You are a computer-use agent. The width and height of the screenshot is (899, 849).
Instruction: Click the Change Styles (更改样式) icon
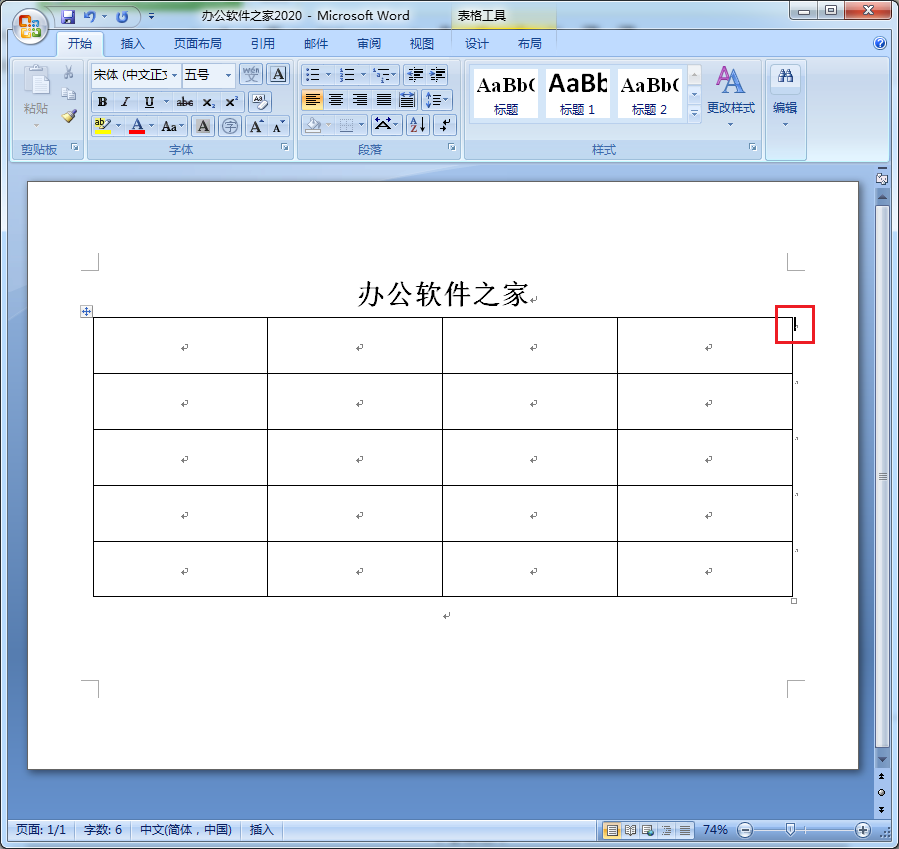(x=730, y=80)
